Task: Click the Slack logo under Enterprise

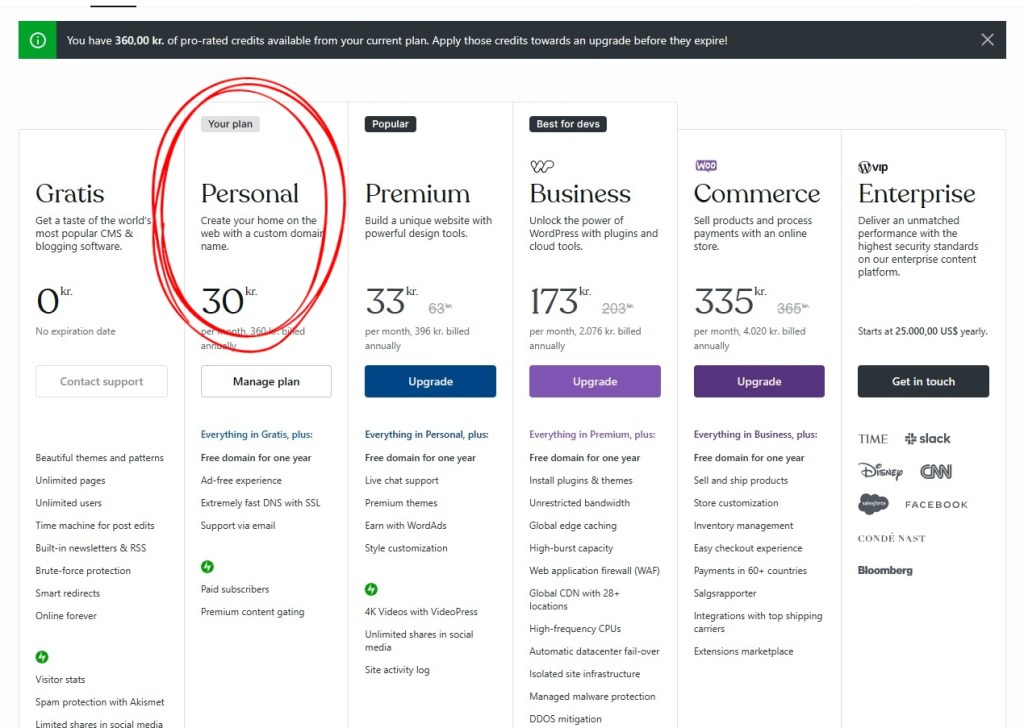Action: 927,439
